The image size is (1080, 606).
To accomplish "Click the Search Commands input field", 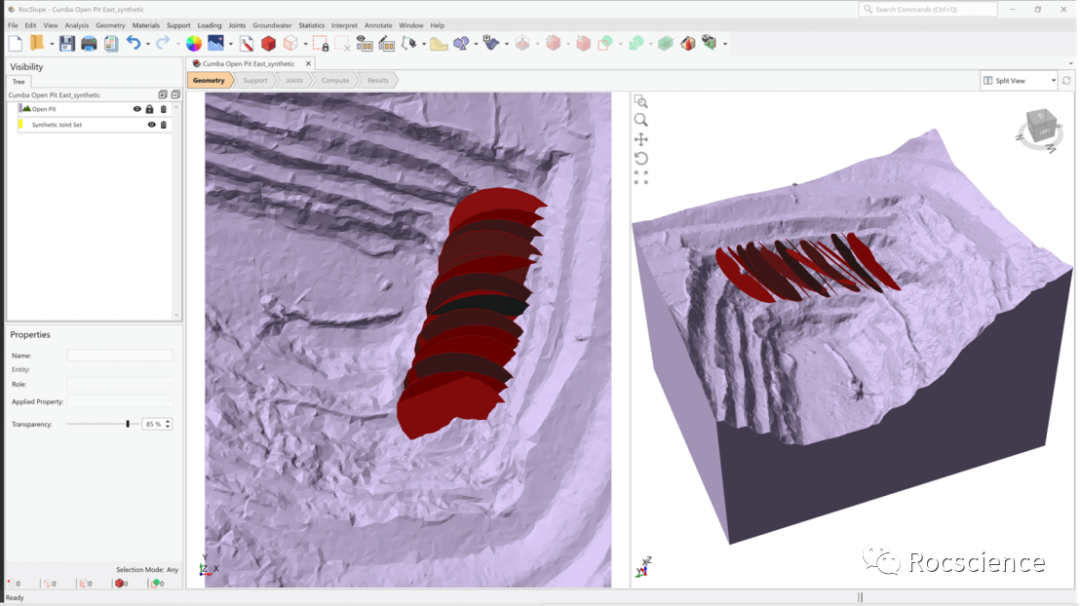I will pyautogui.click(x=928, y=9).
